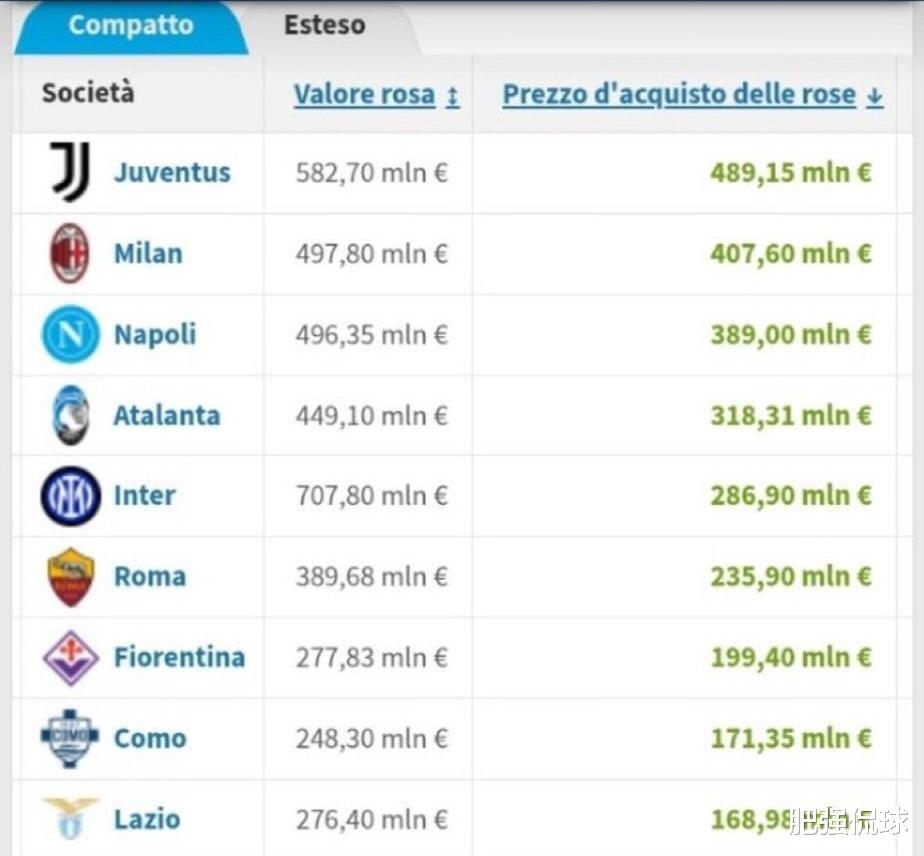Click the Roma crest icon
Image resolution: width=924 pixels, height=856 pixels.
[x=70, y=577]
